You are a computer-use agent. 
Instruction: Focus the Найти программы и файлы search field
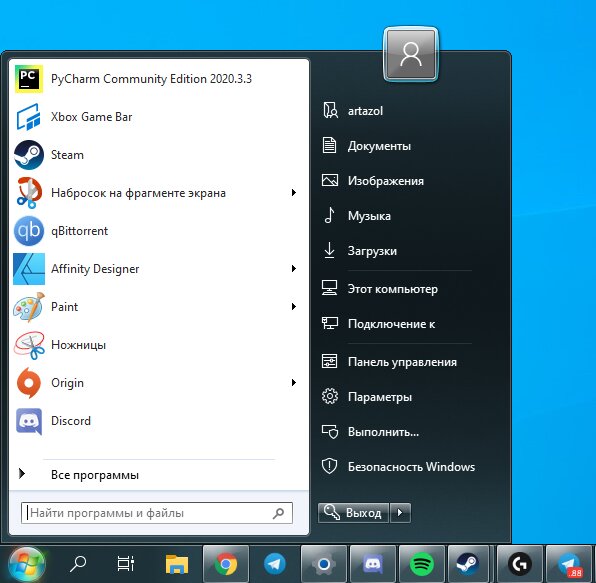coord(157,513)
